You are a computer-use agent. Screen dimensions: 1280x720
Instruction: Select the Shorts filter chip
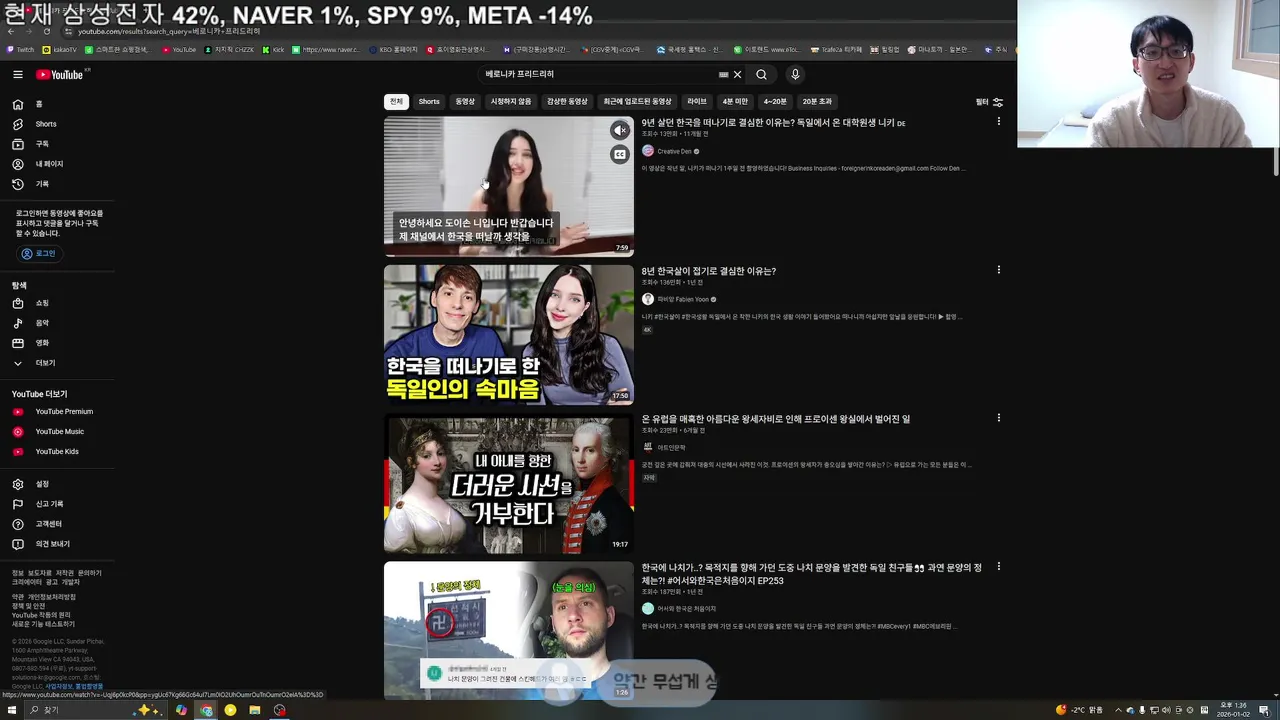pyautogui.click(x=429, y=101)
